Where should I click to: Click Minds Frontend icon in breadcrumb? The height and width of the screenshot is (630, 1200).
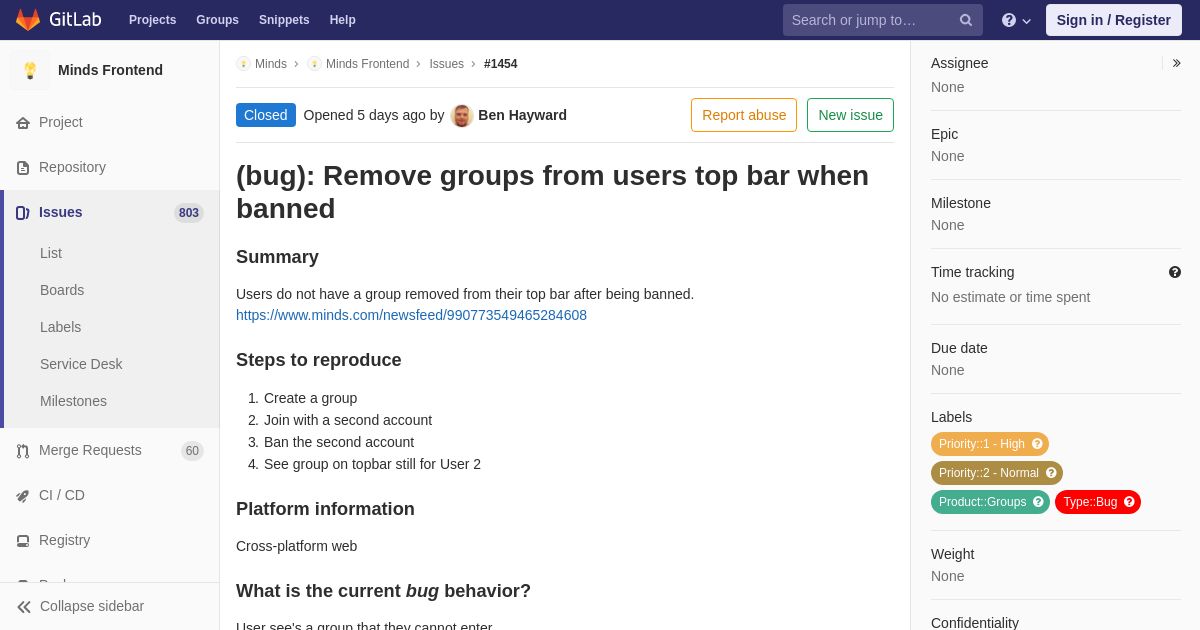click(314, 64)
